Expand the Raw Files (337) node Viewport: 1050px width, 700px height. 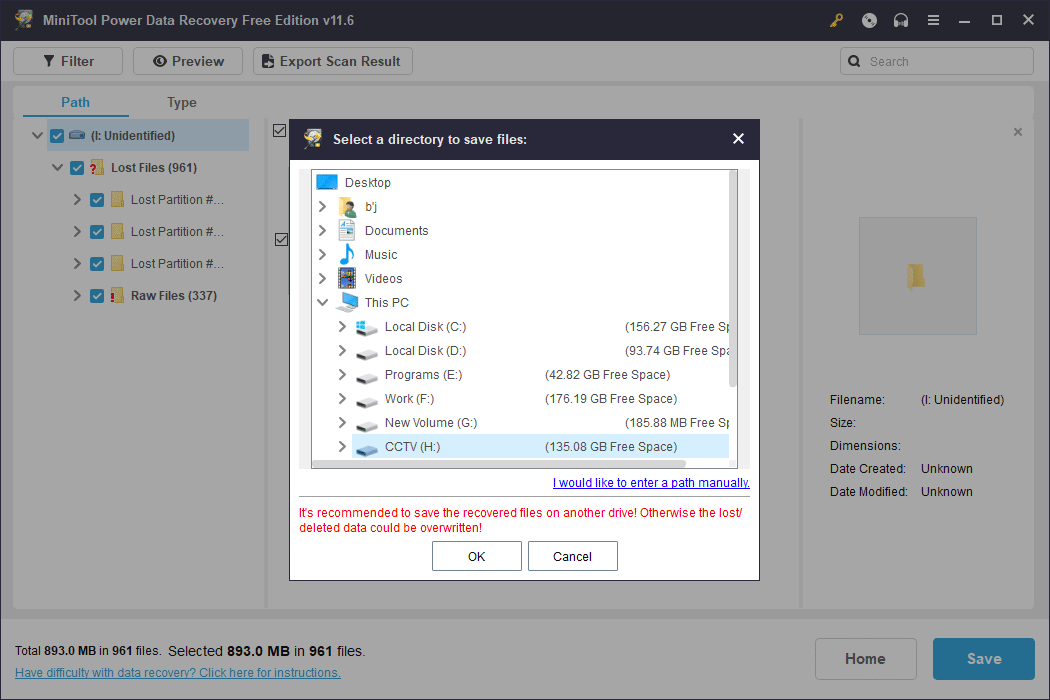77,295
